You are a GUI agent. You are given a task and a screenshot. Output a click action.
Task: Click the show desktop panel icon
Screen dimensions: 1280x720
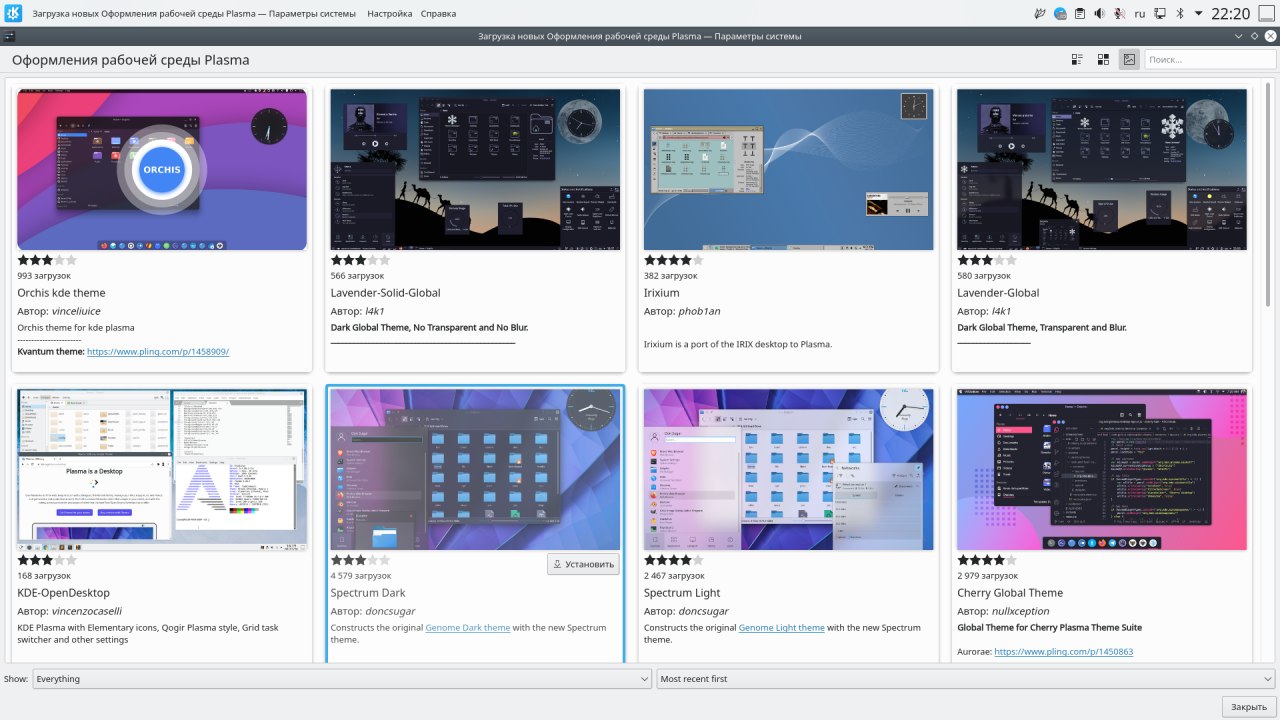click(x=1265, y=14)
